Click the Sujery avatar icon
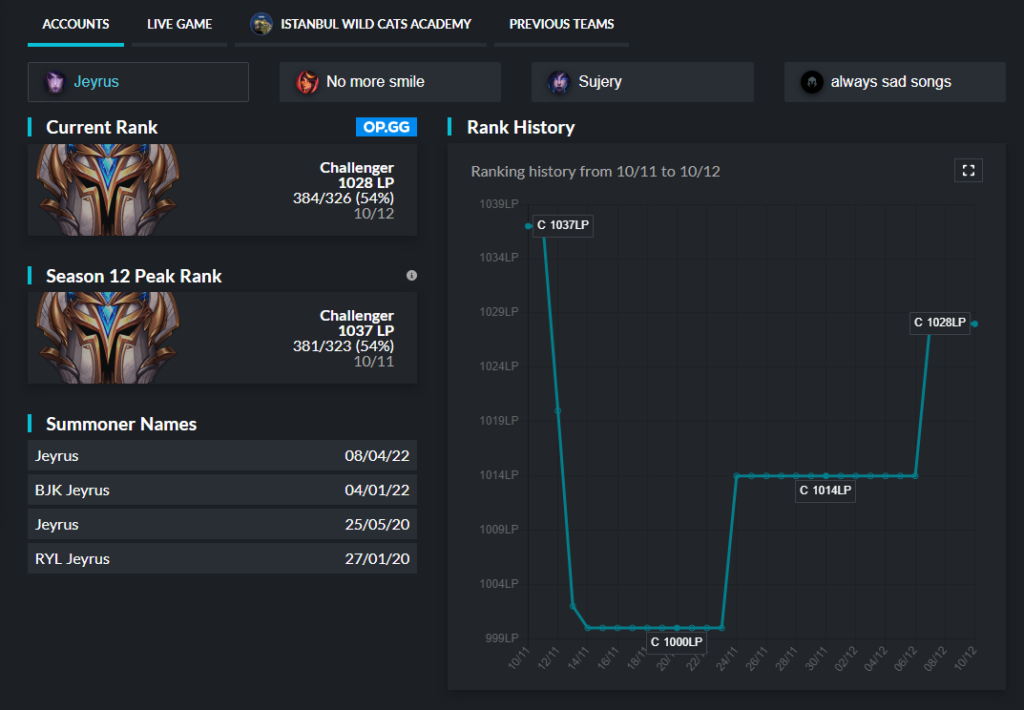Image resolution: width=1024 pixels, height=710 pixels. tap(559, 82)
